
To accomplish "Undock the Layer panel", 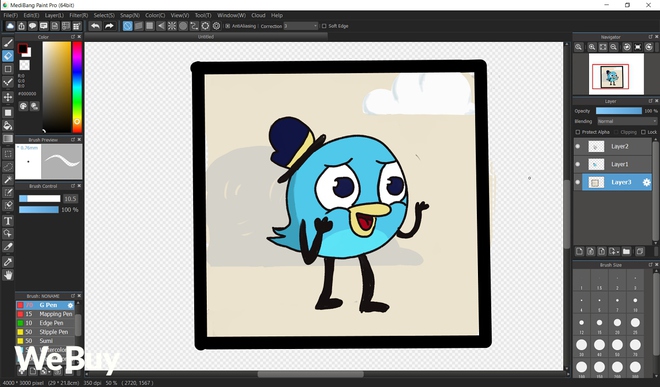I will pyautogui.click(x=650, y=101).
